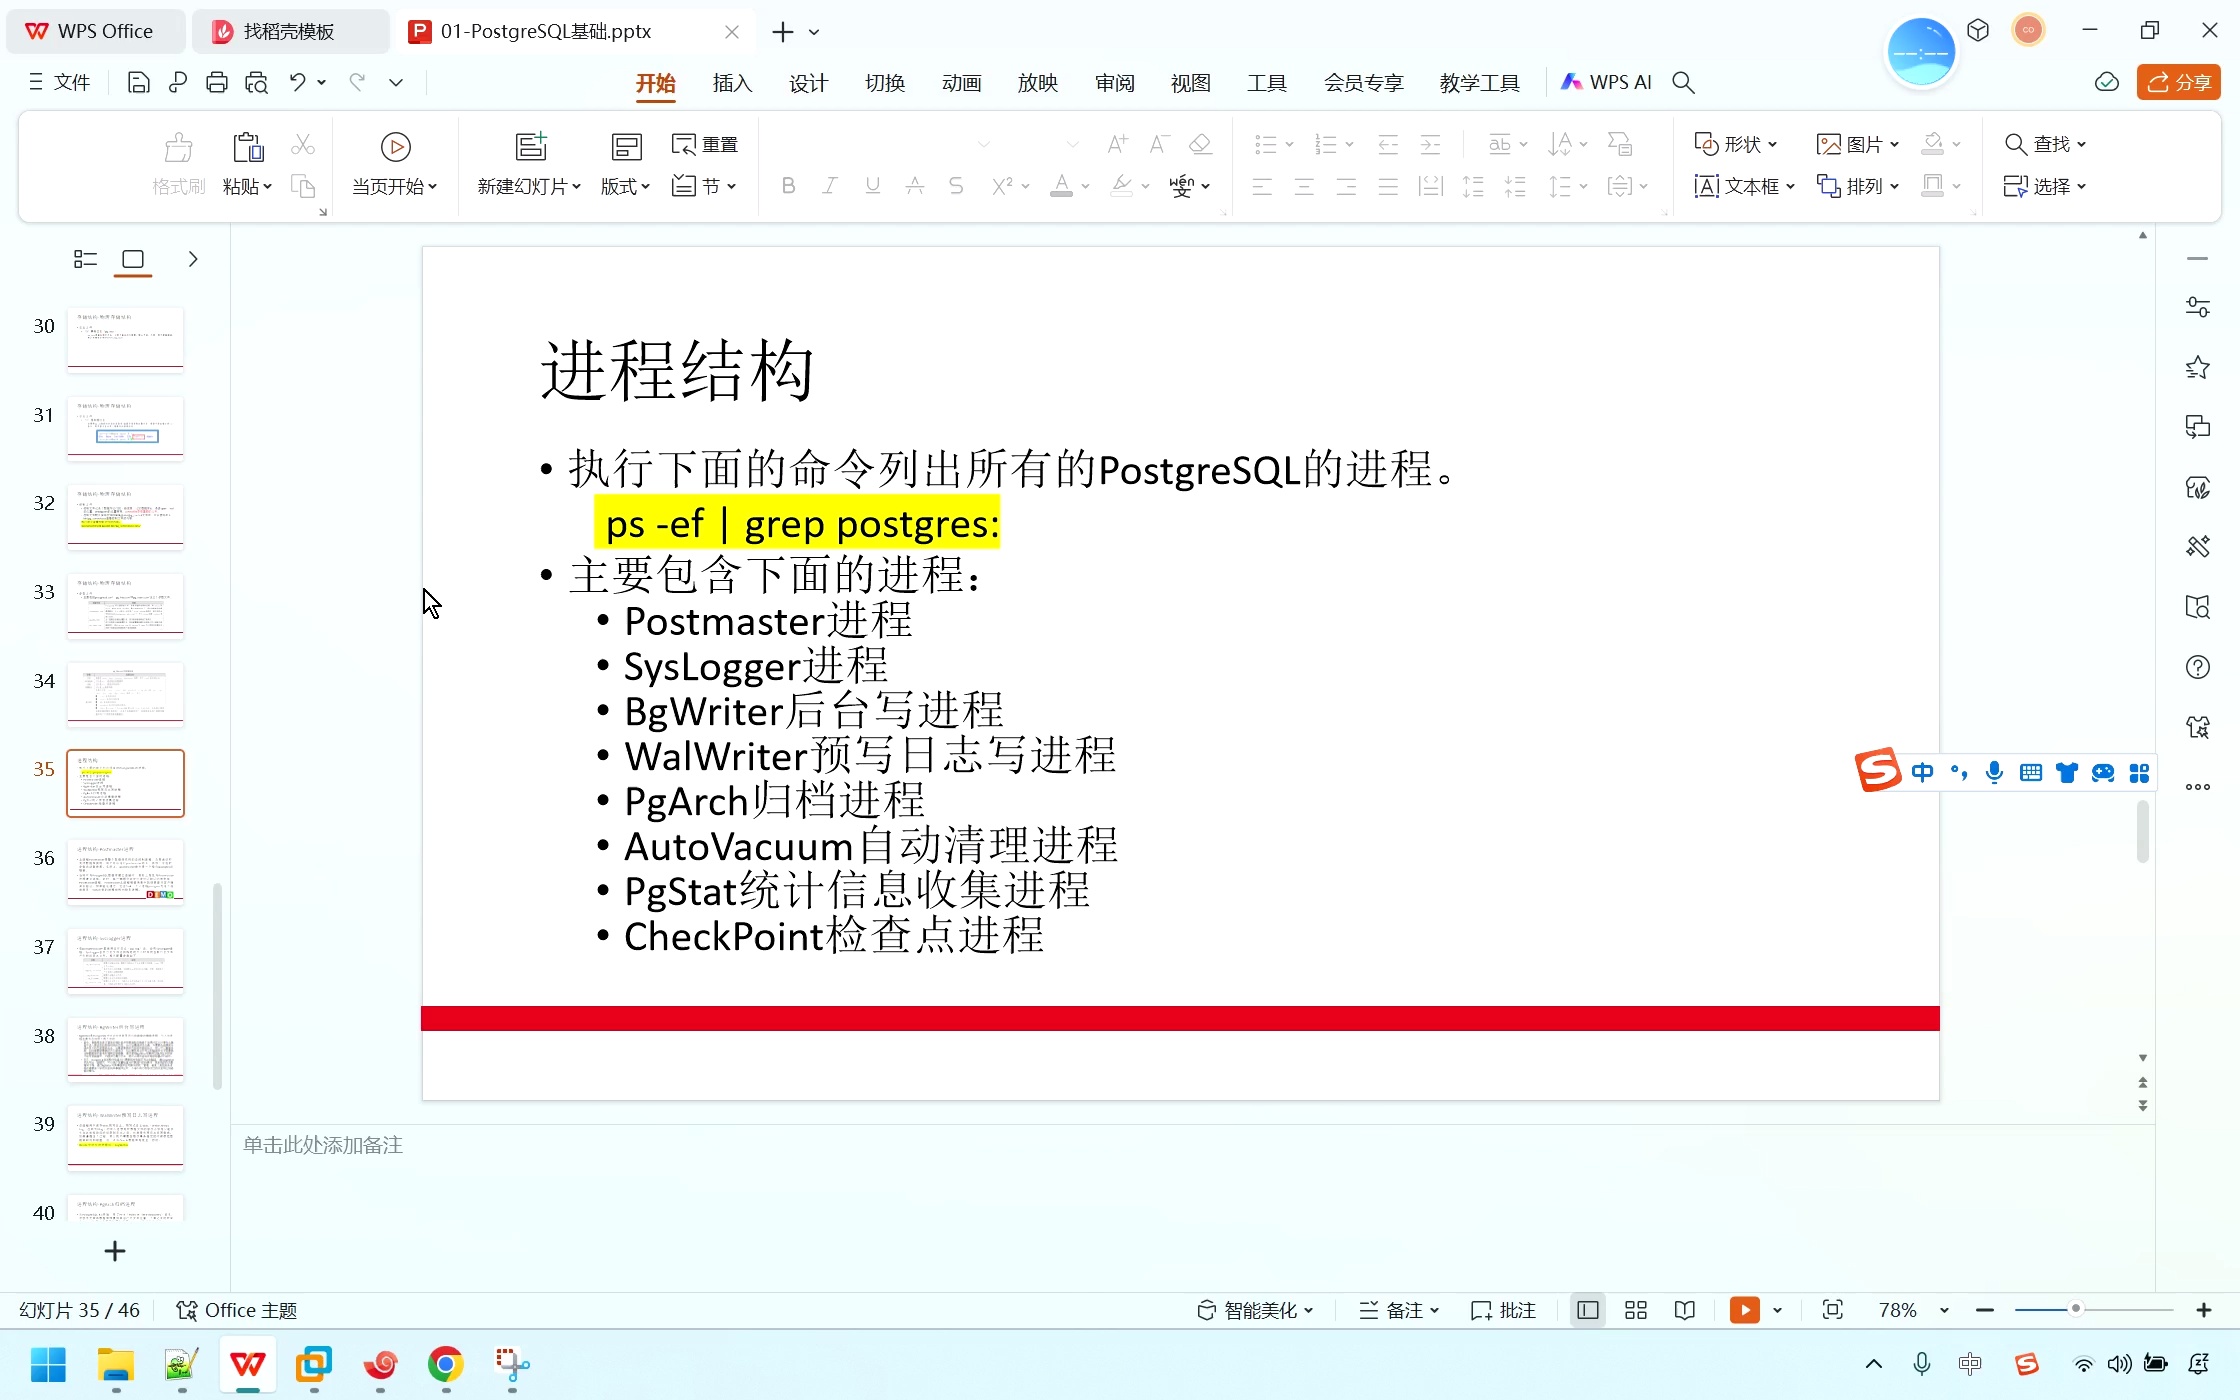Select the format painter (格式刷) tool

tap(177, 162)
